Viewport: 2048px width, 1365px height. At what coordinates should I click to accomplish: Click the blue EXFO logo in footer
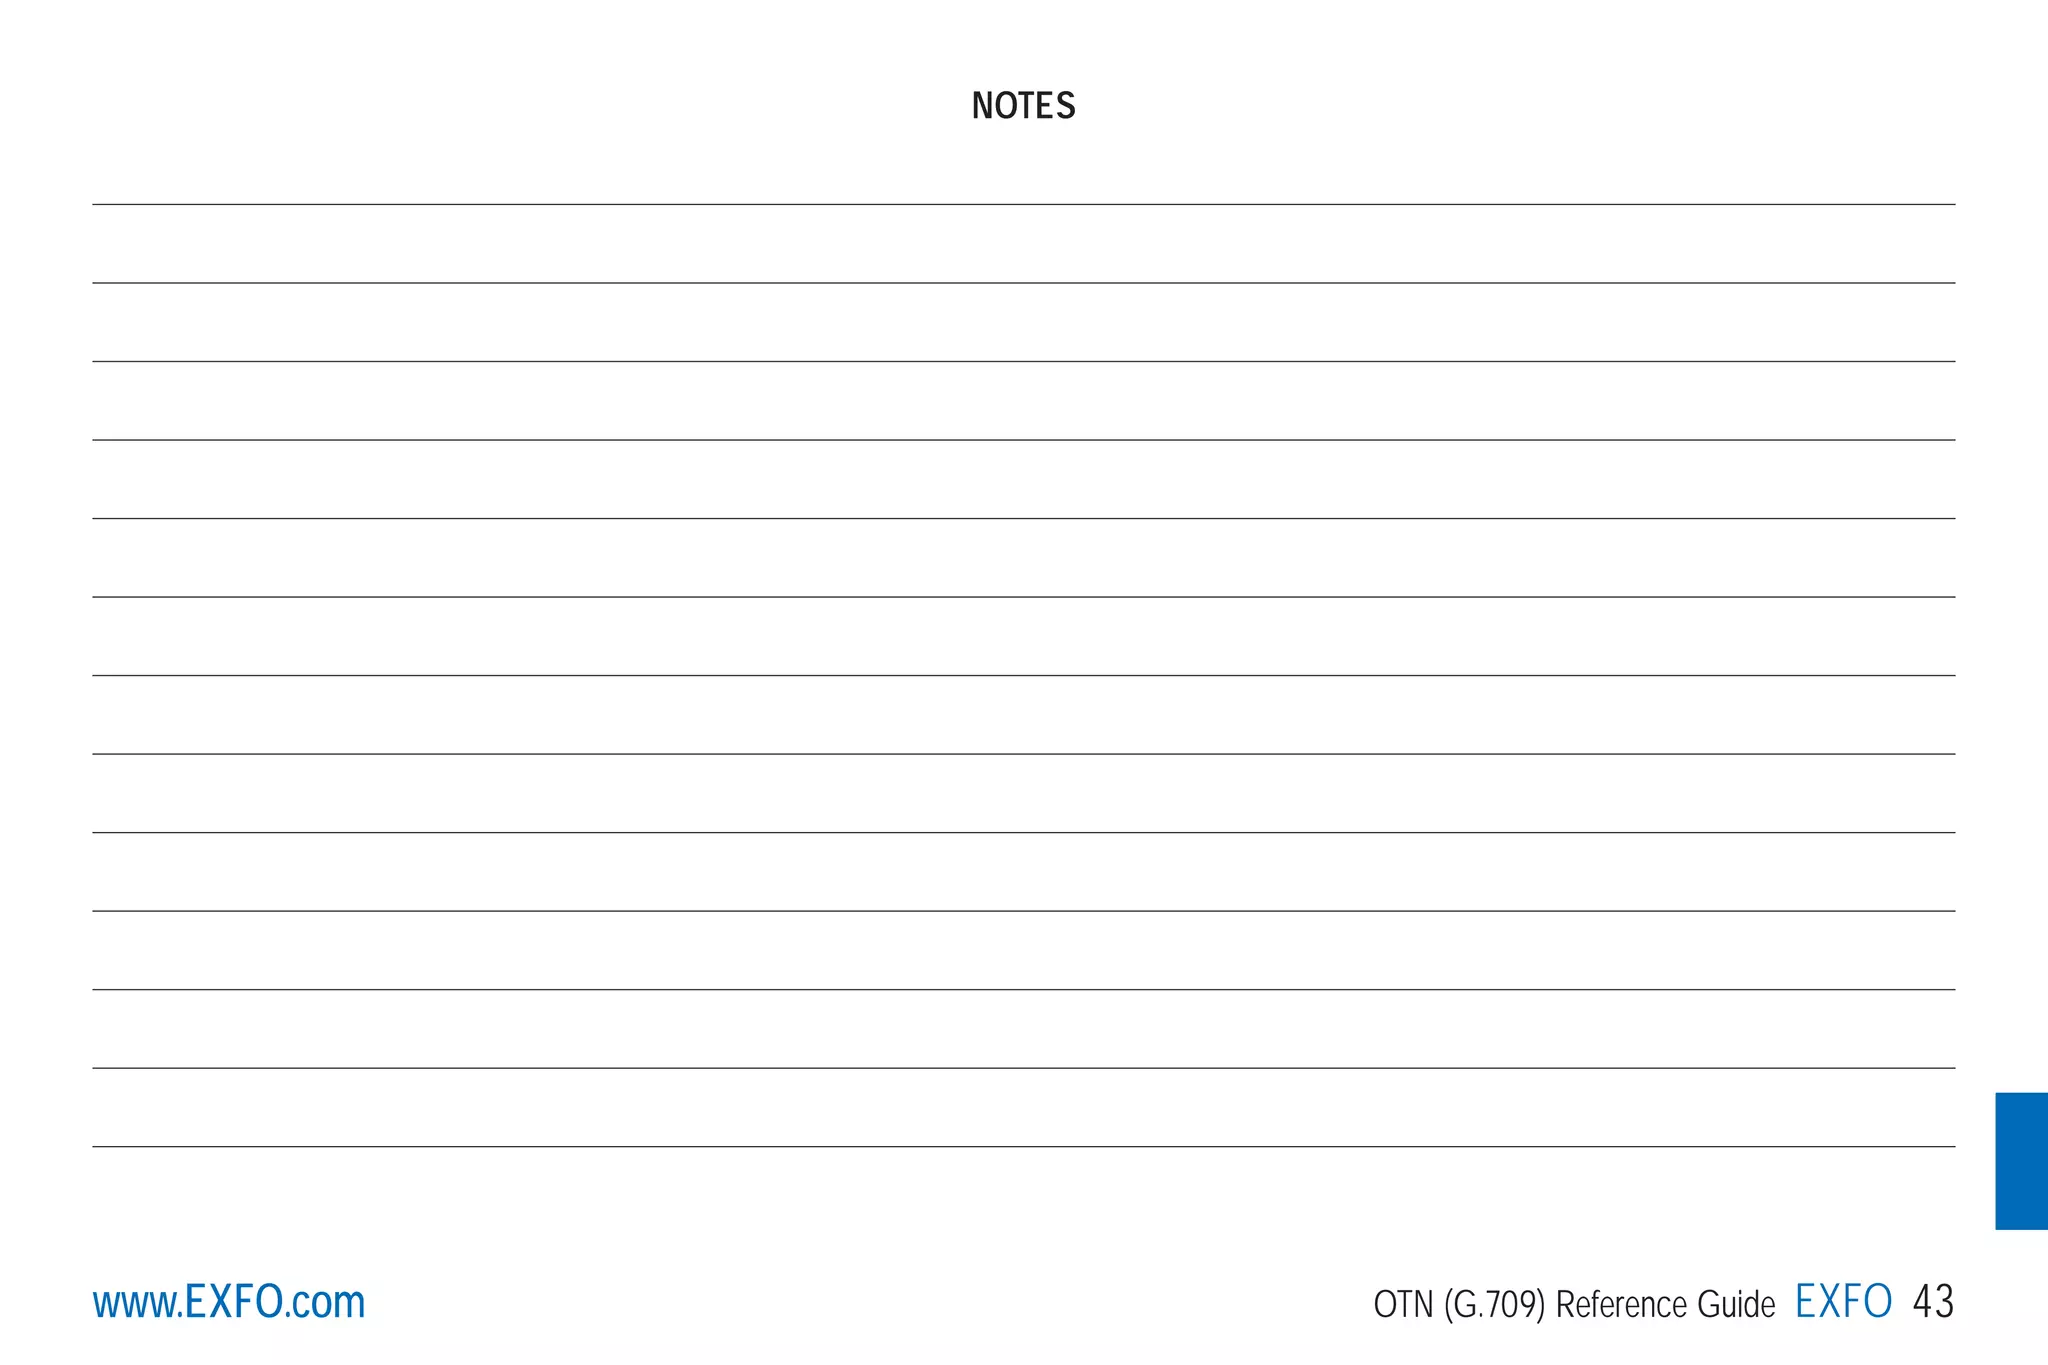pos(1843,1301)
